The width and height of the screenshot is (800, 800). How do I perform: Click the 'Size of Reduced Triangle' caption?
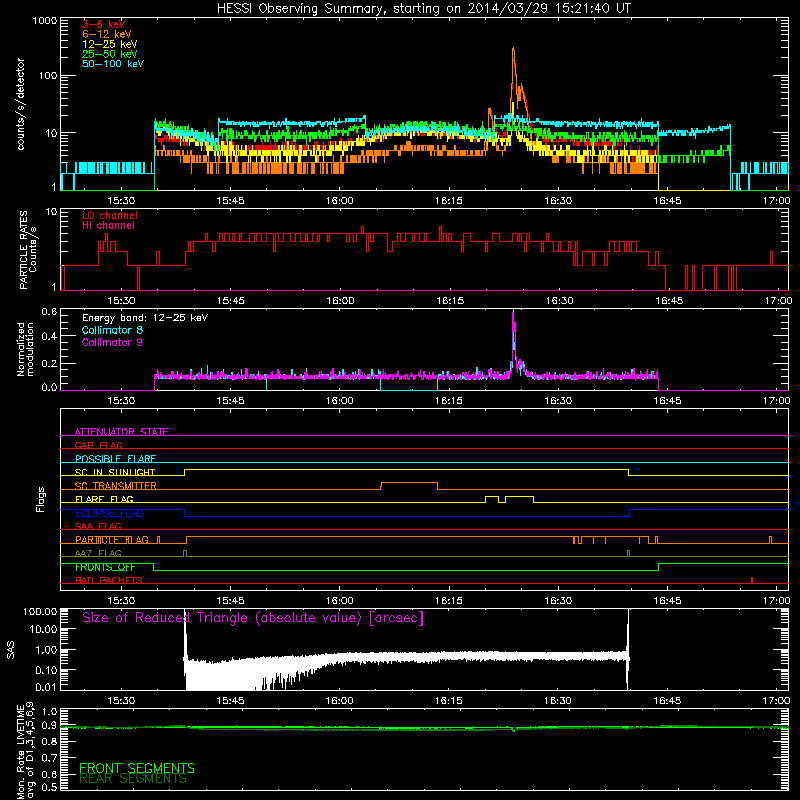[253, 618]
